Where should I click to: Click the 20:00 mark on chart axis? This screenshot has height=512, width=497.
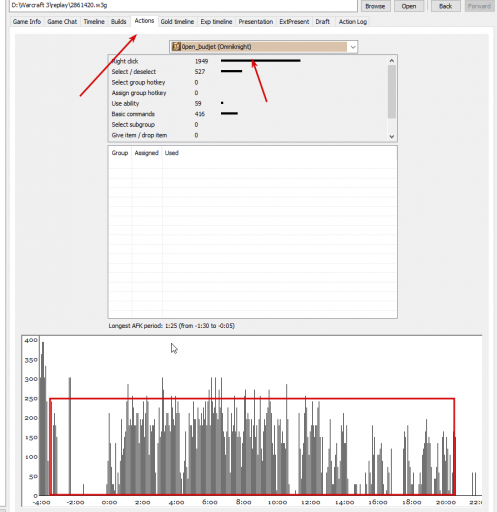[446, 502]
